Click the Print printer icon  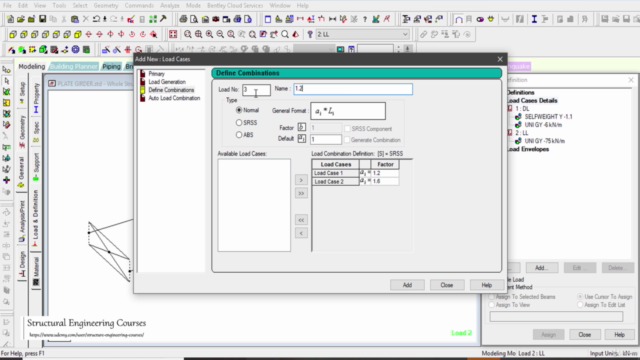point(183,19)
